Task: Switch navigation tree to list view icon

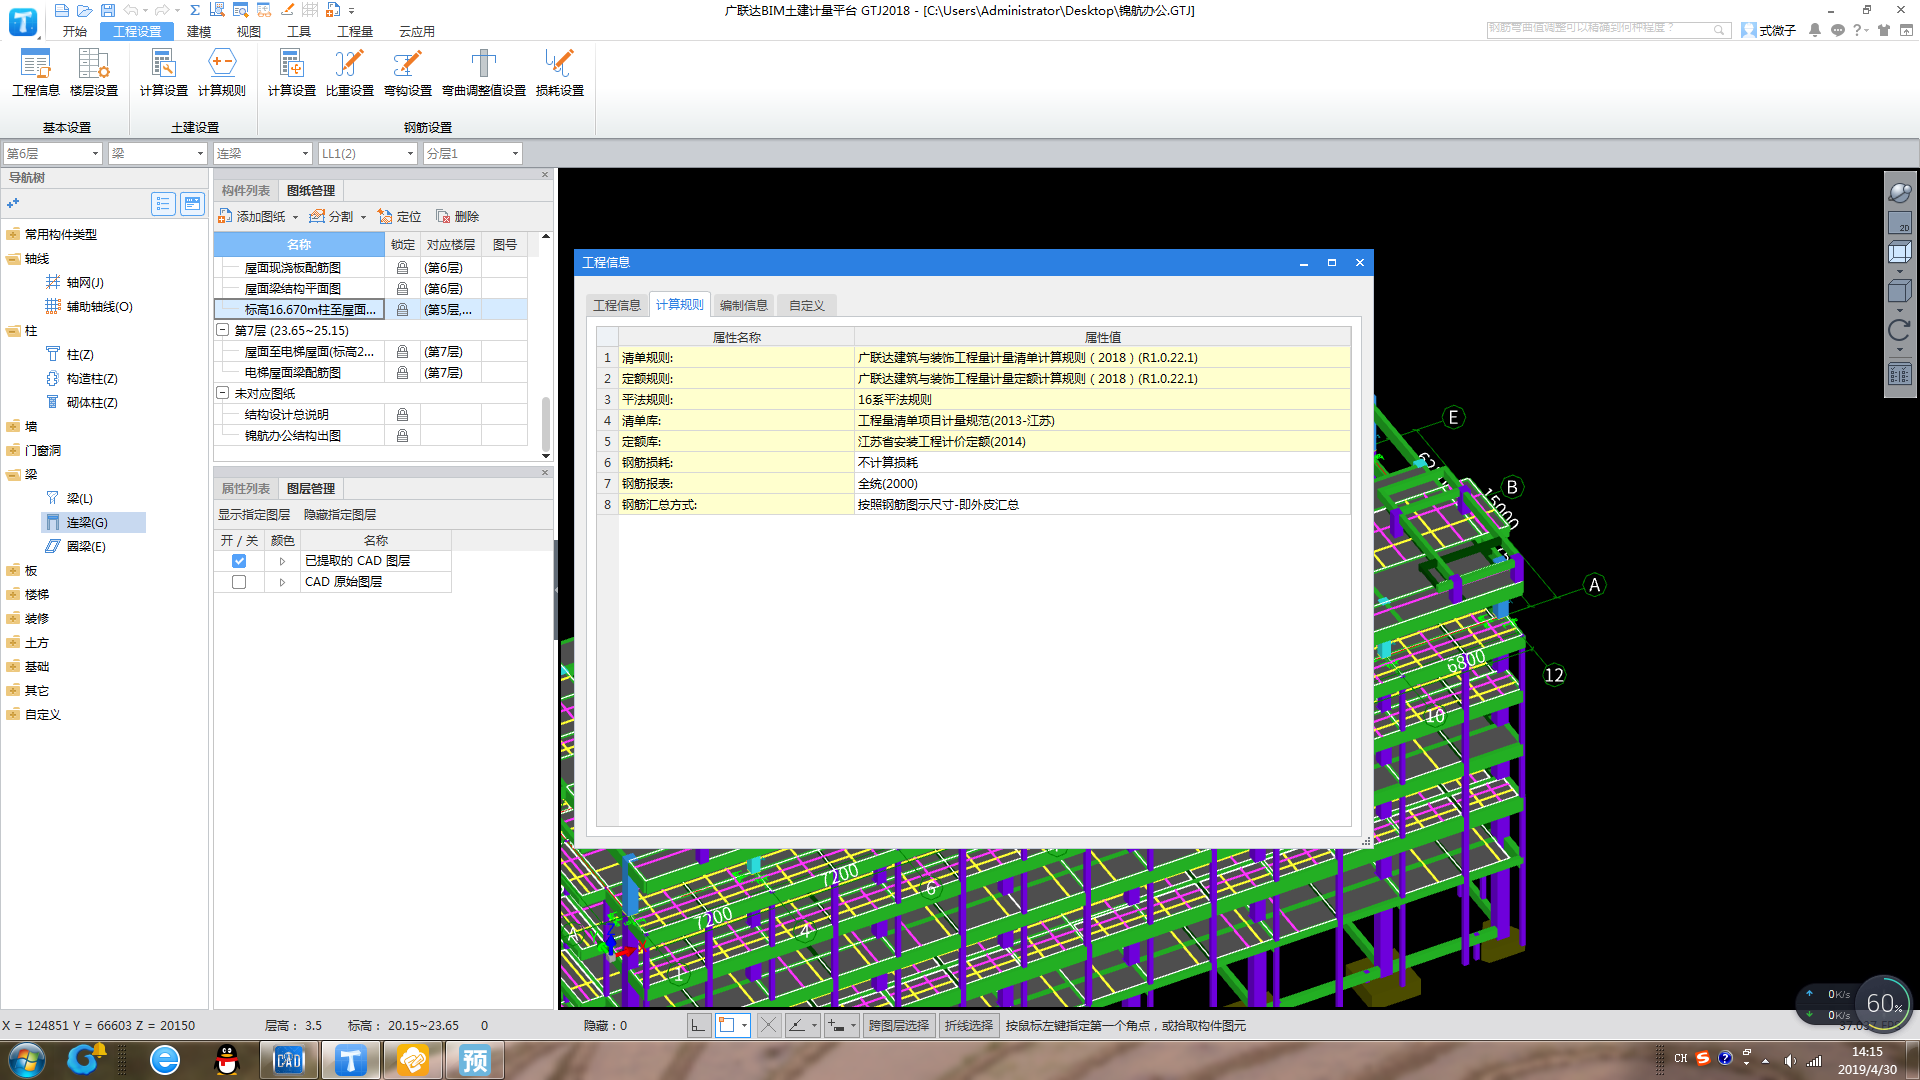Action: click(163, 204)
